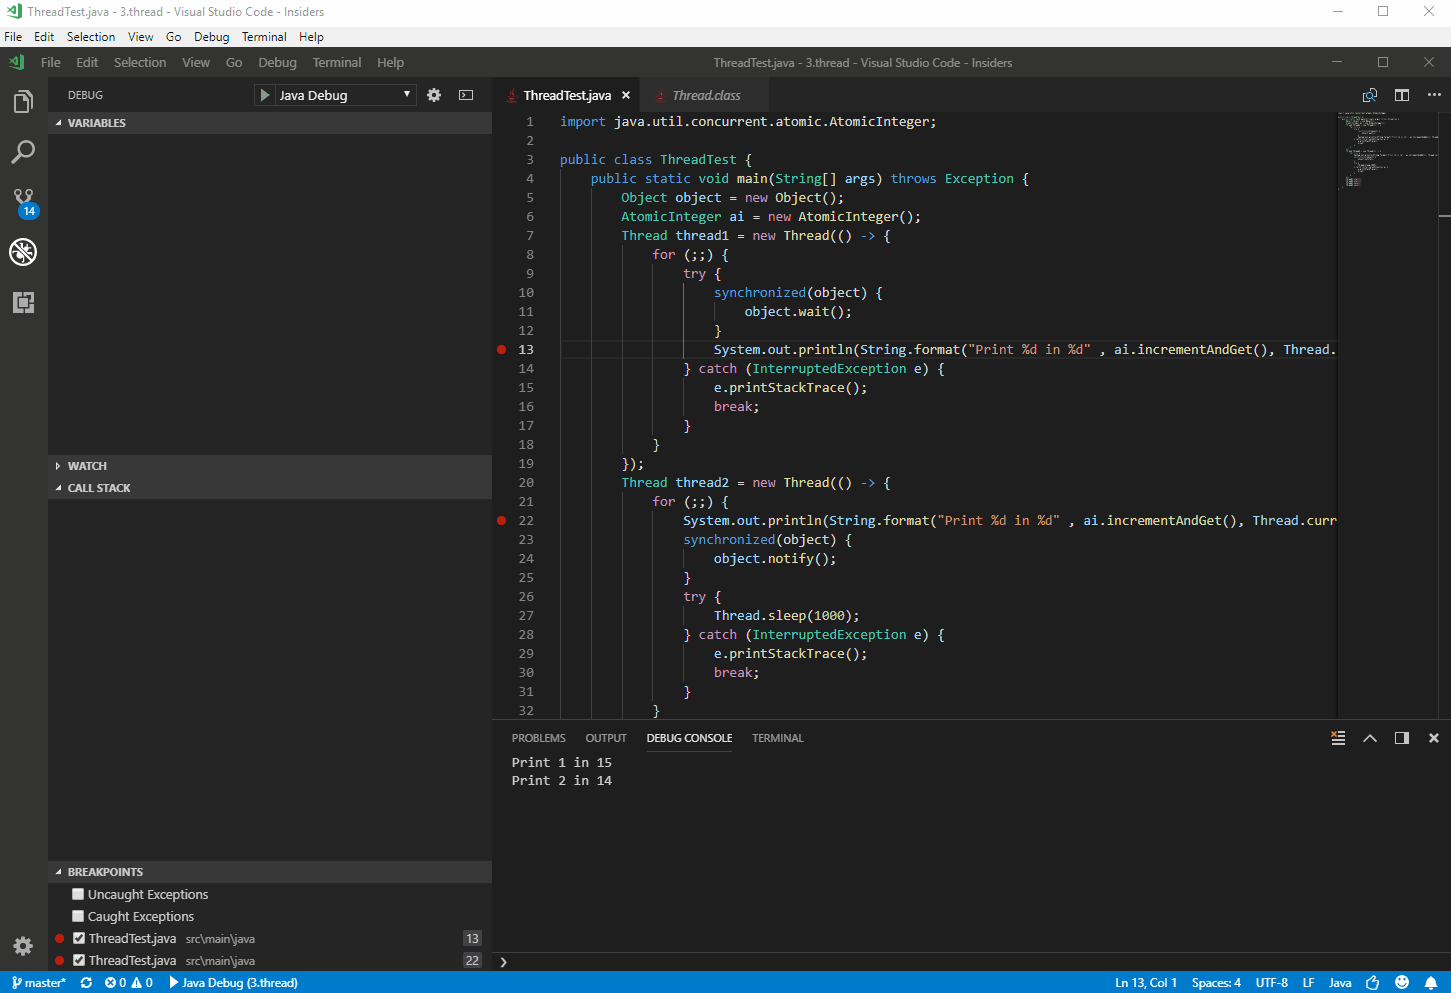Open Settings via the gear at bottom left
Image resolution: width=1451 pixels, height=993 pixels.
click(22, 945)
